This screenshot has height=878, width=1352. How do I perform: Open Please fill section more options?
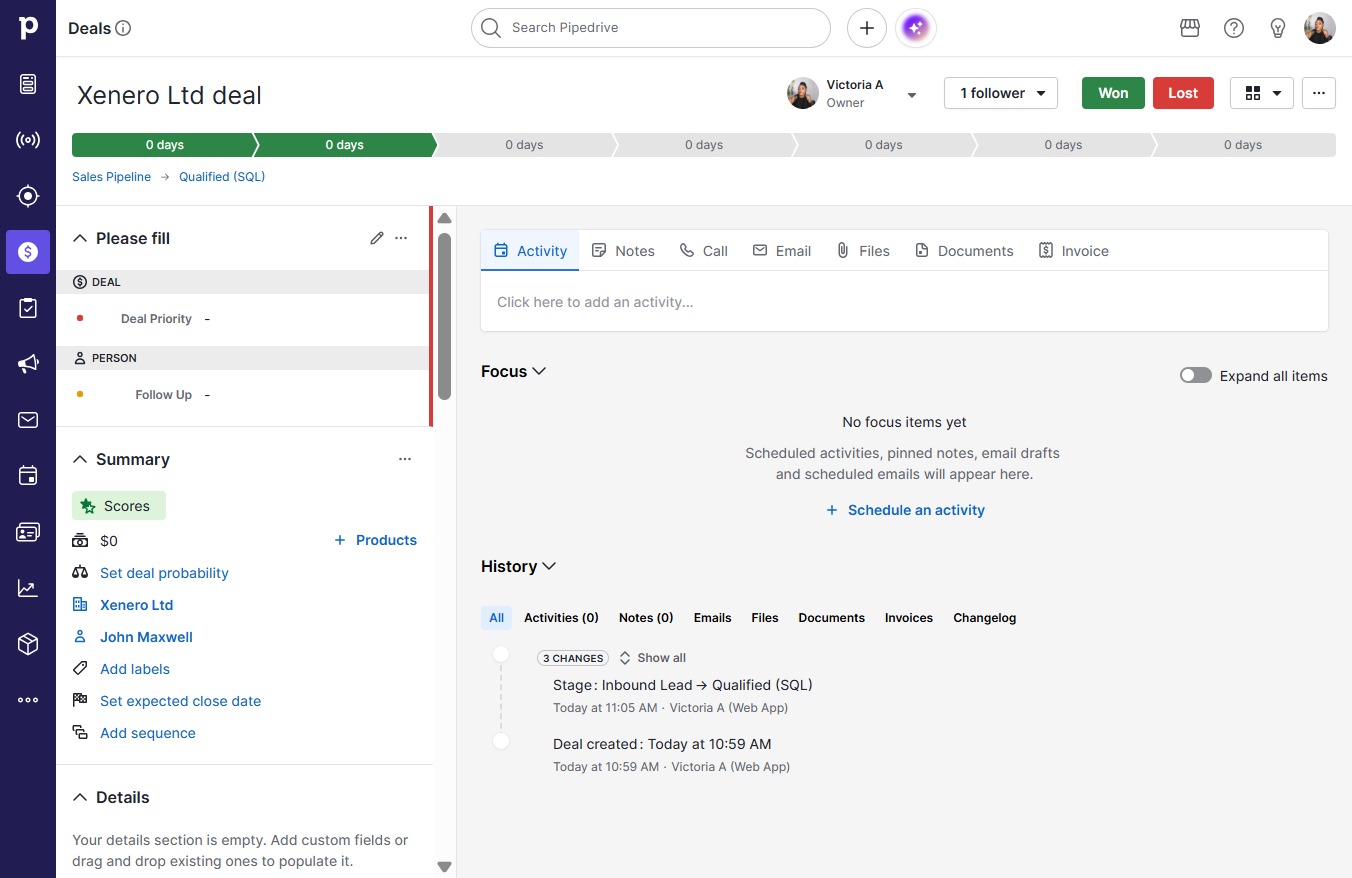pos(401,238)
